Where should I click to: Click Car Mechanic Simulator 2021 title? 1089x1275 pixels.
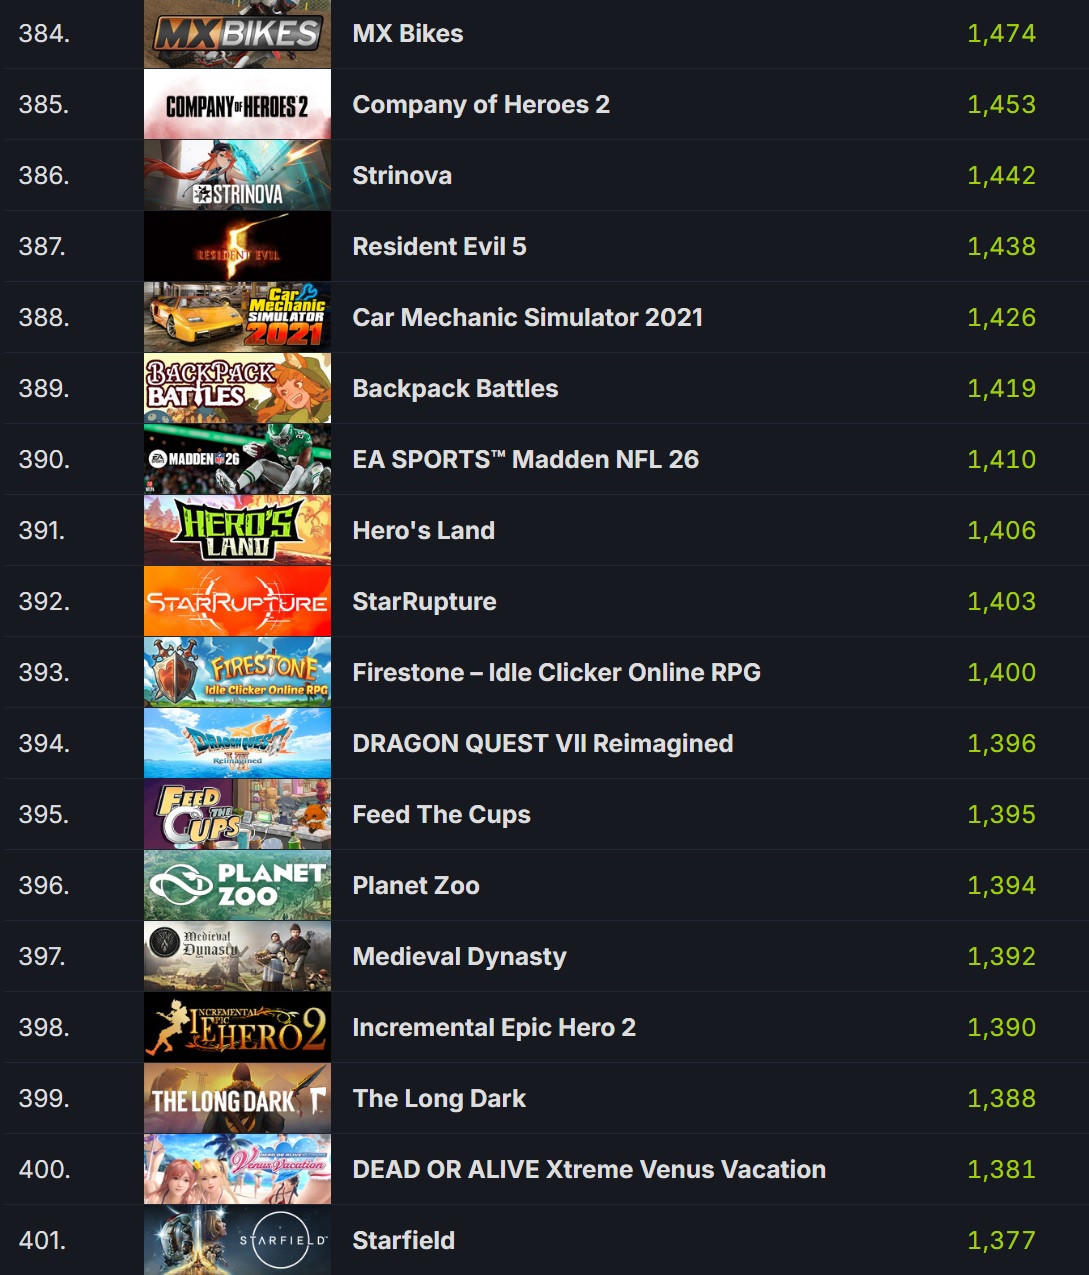(528, 318)
